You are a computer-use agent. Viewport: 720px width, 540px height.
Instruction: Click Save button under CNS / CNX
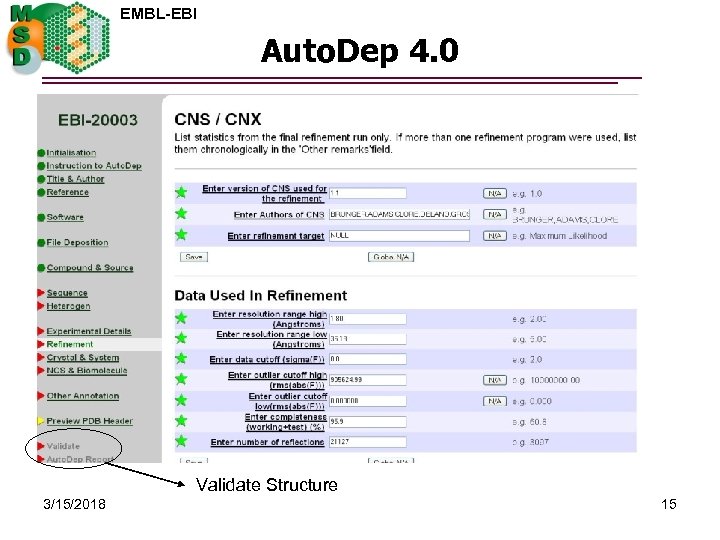(x=194, y=257)
